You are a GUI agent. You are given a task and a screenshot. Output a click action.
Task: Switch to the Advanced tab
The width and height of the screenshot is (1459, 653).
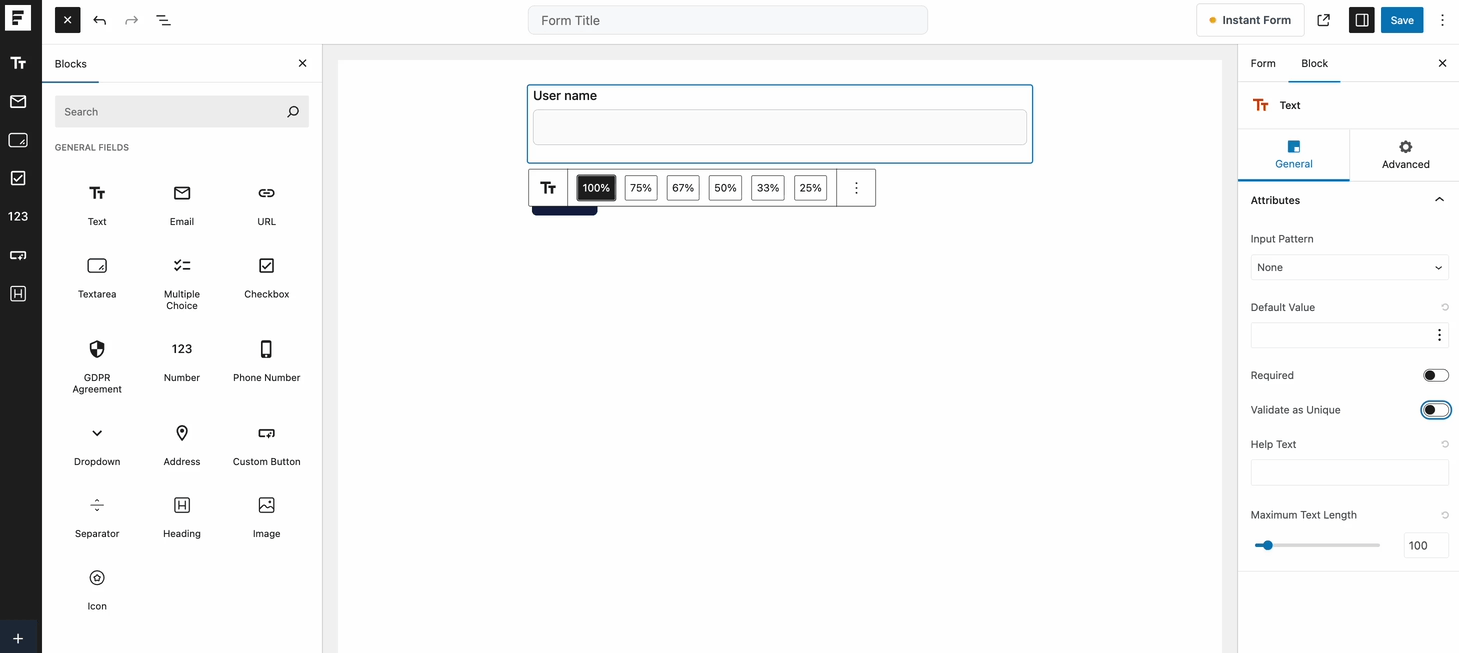(x=1404, y=154)
